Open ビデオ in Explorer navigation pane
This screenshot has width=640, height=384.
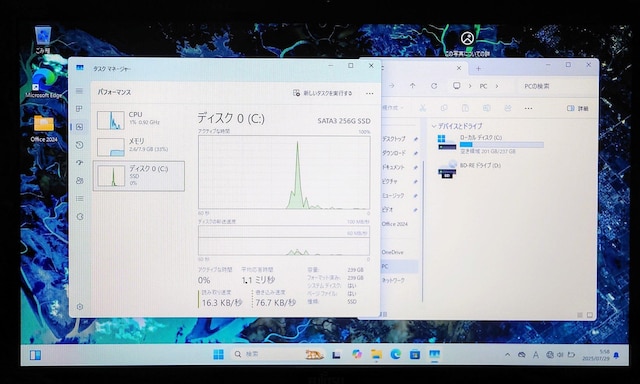tap(387, 209)
